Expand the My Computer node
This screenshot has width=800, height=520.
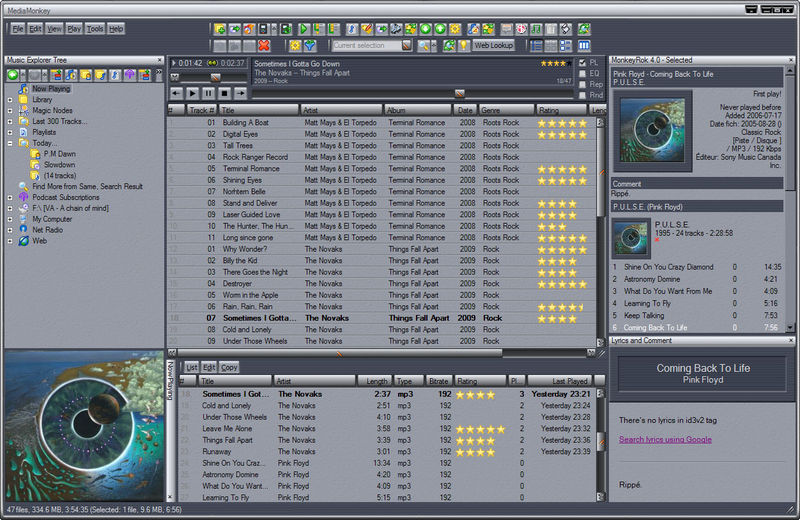click(10, 219)
